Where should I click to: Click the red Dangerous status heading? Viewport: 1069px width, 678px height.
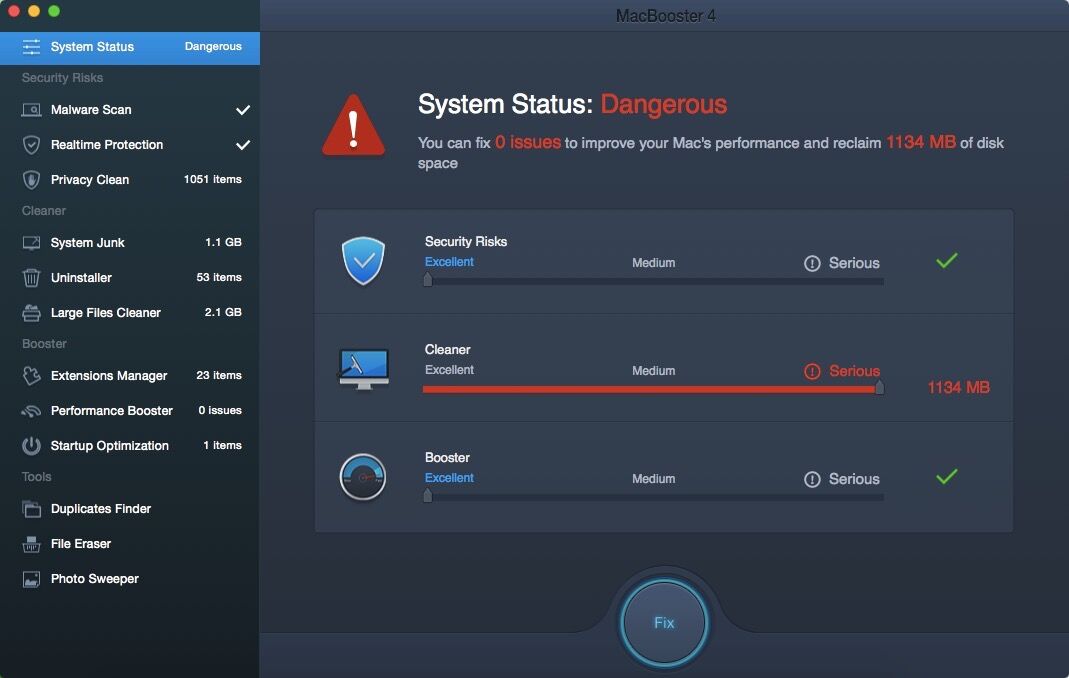pos(663,104)
